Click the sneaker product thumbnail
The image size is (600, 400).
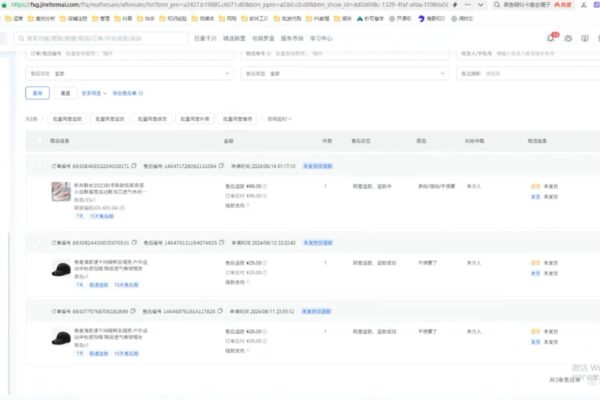click(x=61, y=191)
